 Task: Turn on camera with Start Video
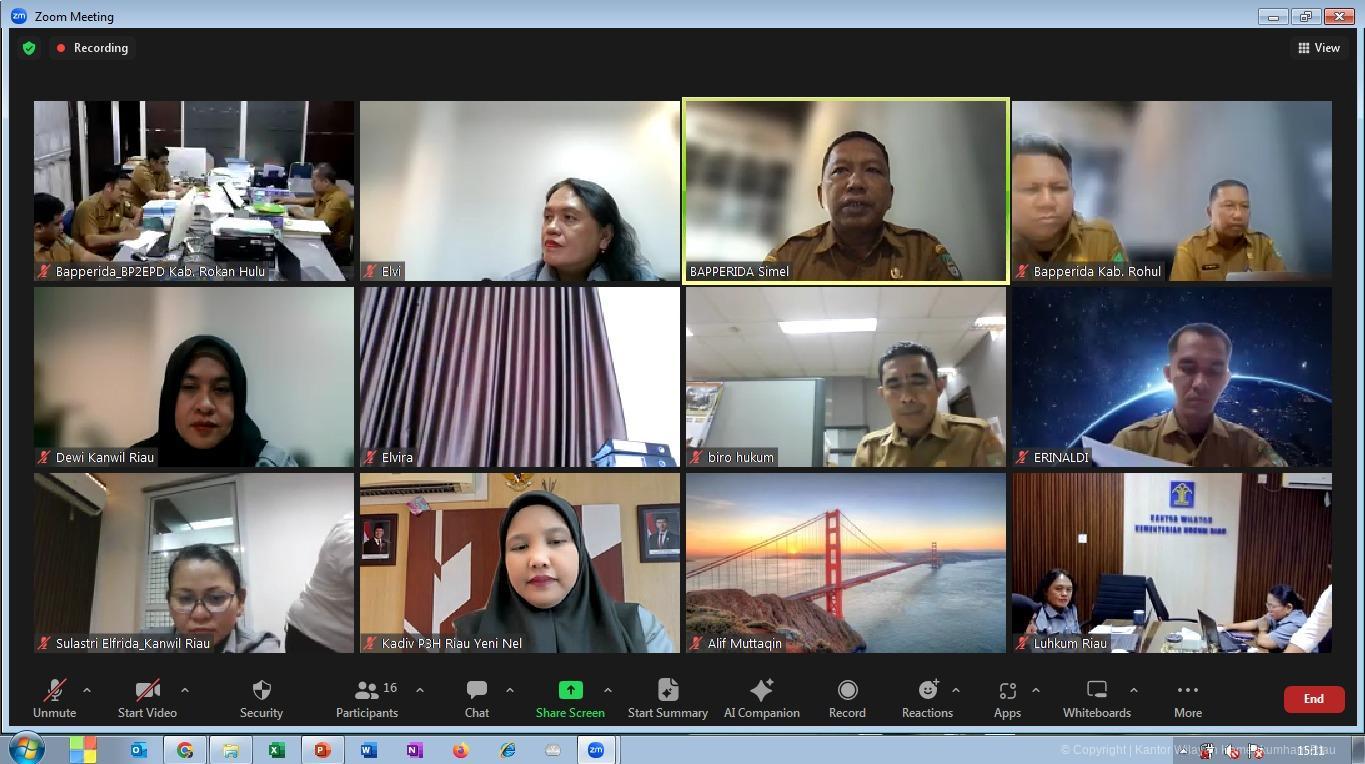point(147,699)
